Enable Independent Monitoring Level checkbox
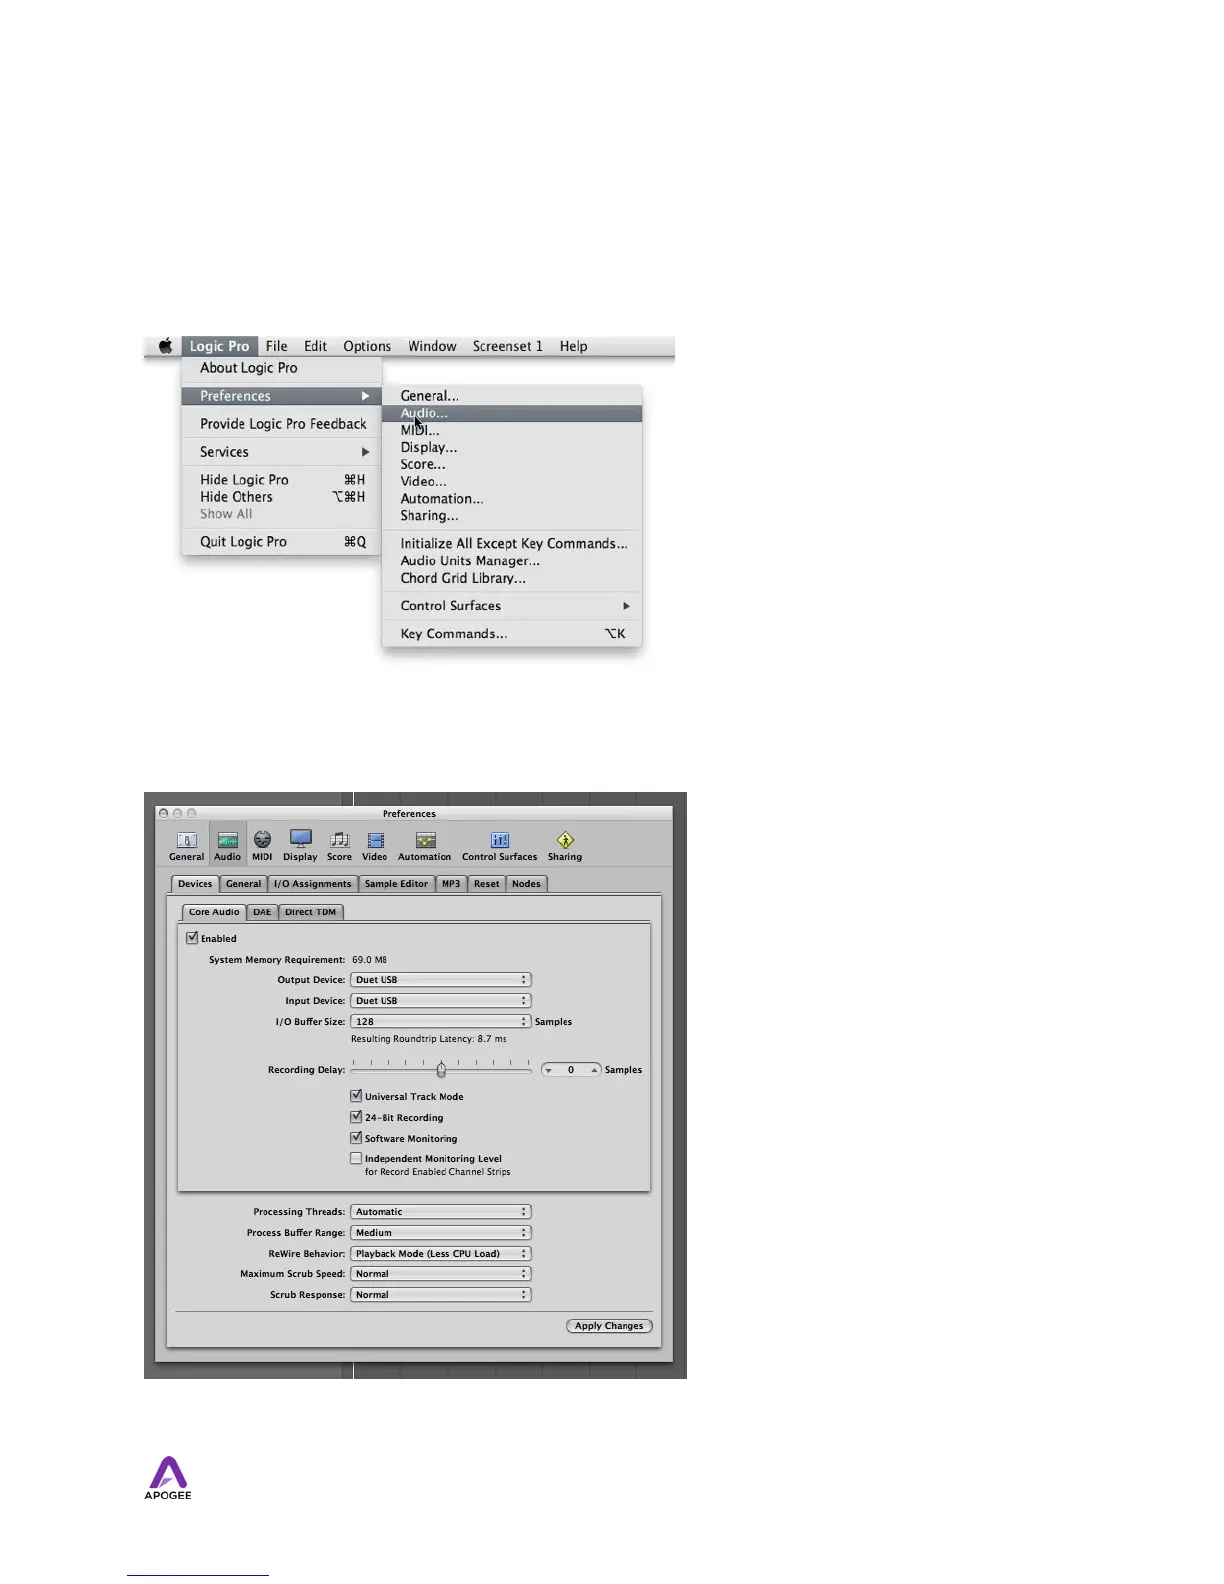This screenshot has width=1224, height=1584. click(x=356, y=1158)
